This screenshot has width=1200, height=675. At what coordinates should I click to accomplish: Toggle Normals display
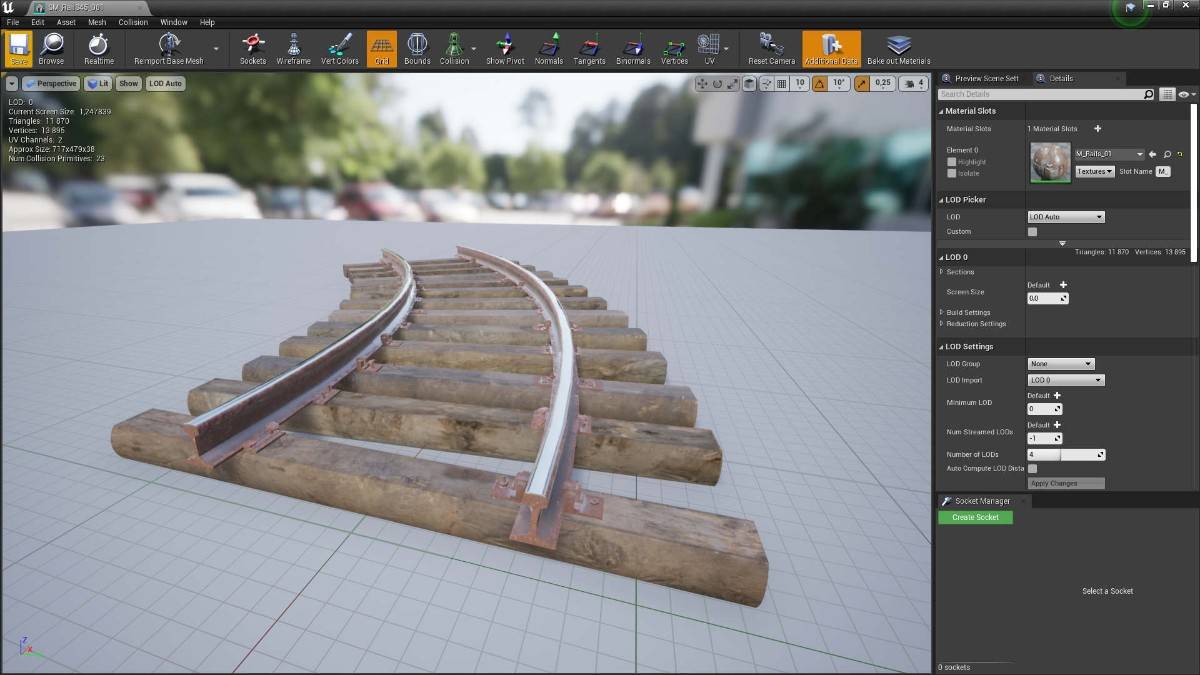[549, 47]
